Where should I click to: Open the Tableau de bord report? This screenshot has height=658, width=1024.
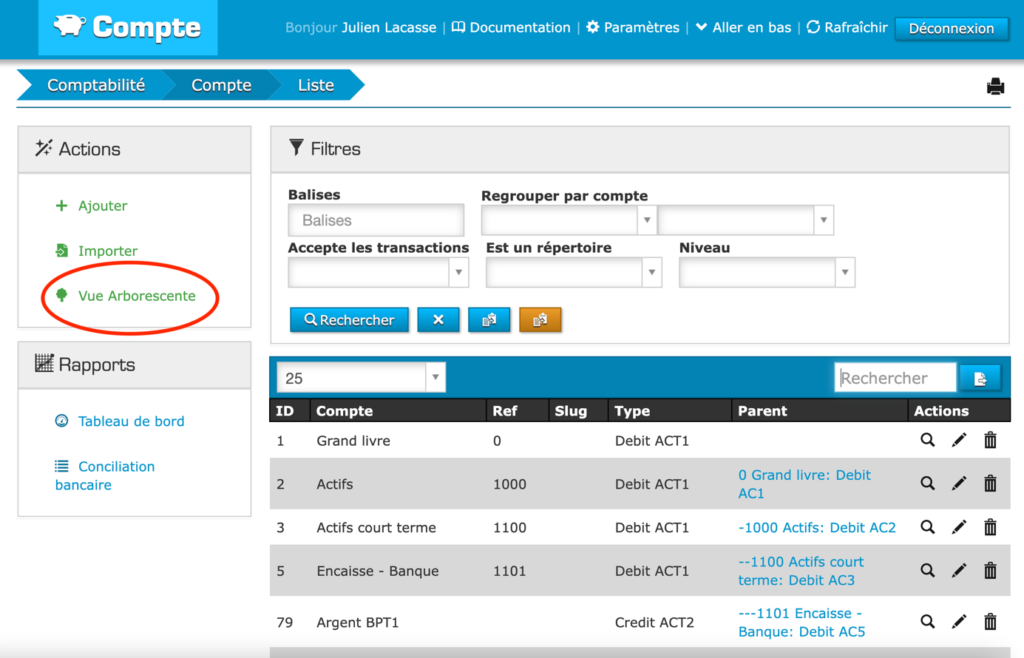pos(131,421)
